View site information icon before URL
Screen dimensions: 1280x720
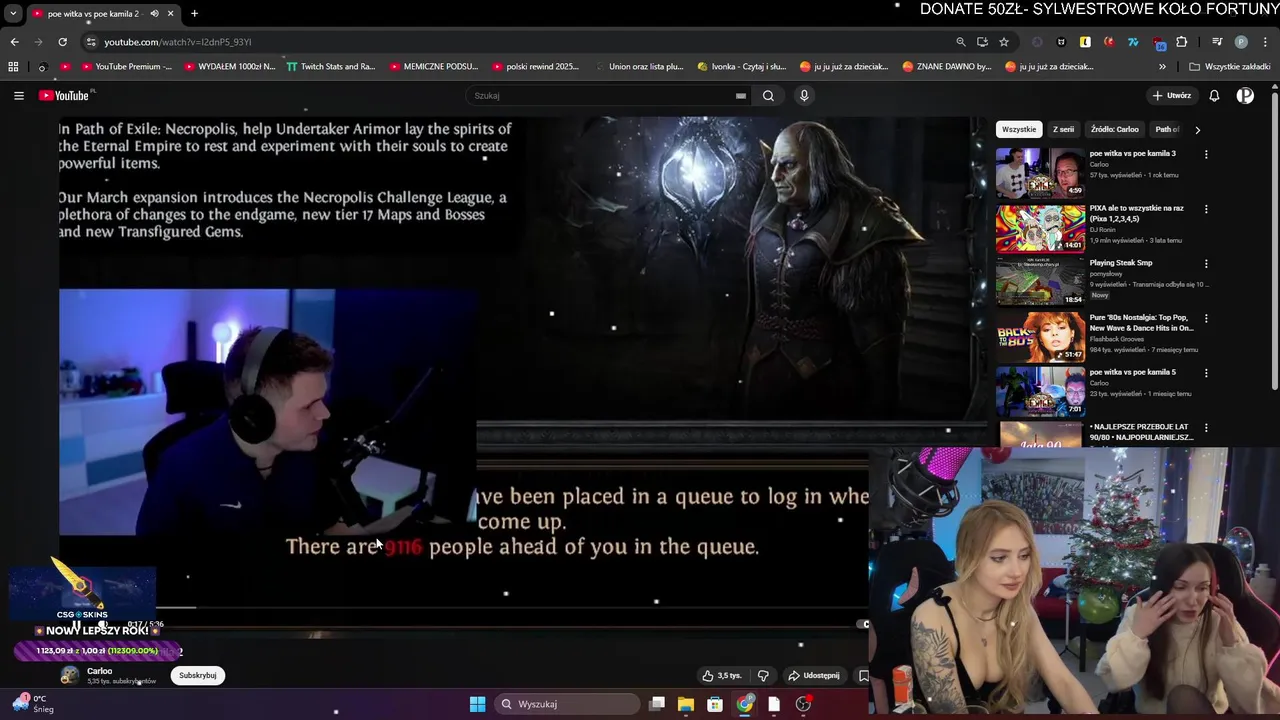click(91, 42)
